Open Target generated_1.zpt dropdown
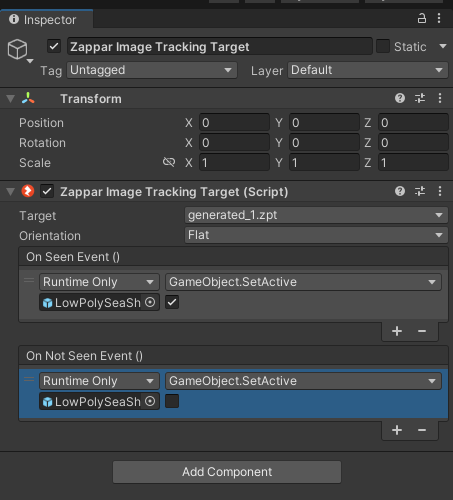This screenshot has width=453, height=500. coord(316,215)
